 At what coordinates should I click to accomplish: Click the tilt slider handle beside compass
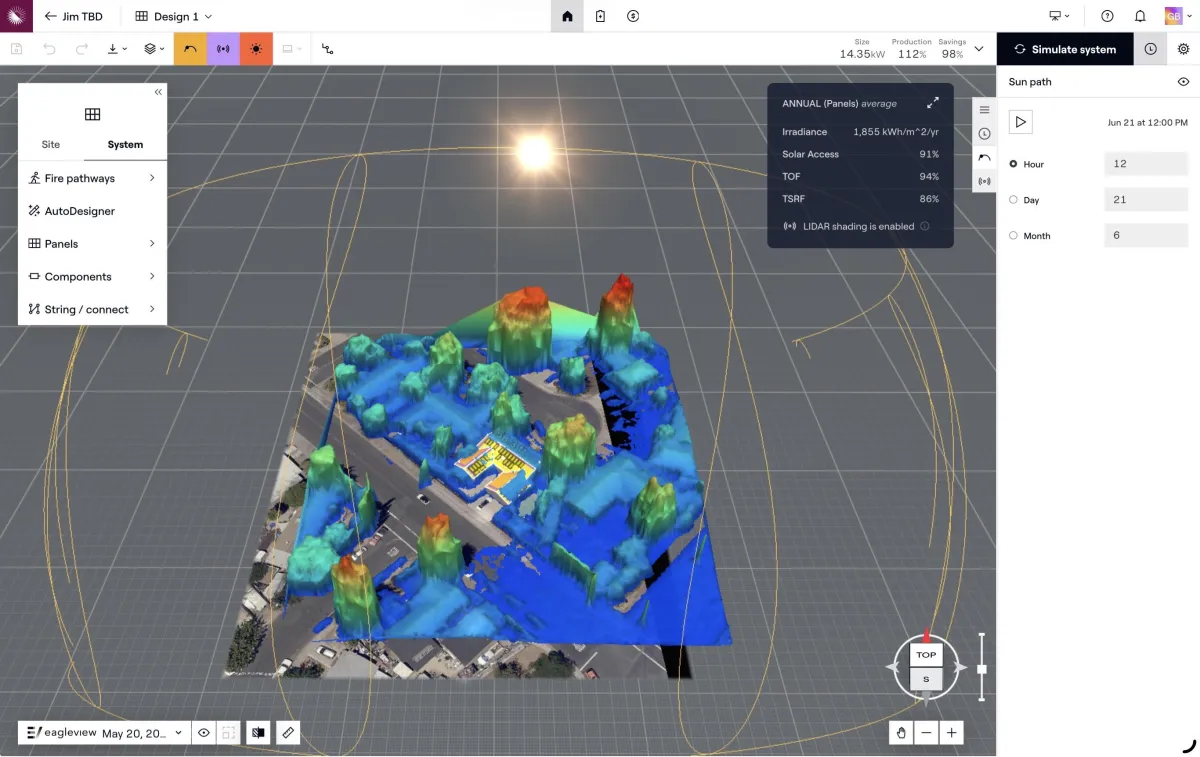[982, 669]
